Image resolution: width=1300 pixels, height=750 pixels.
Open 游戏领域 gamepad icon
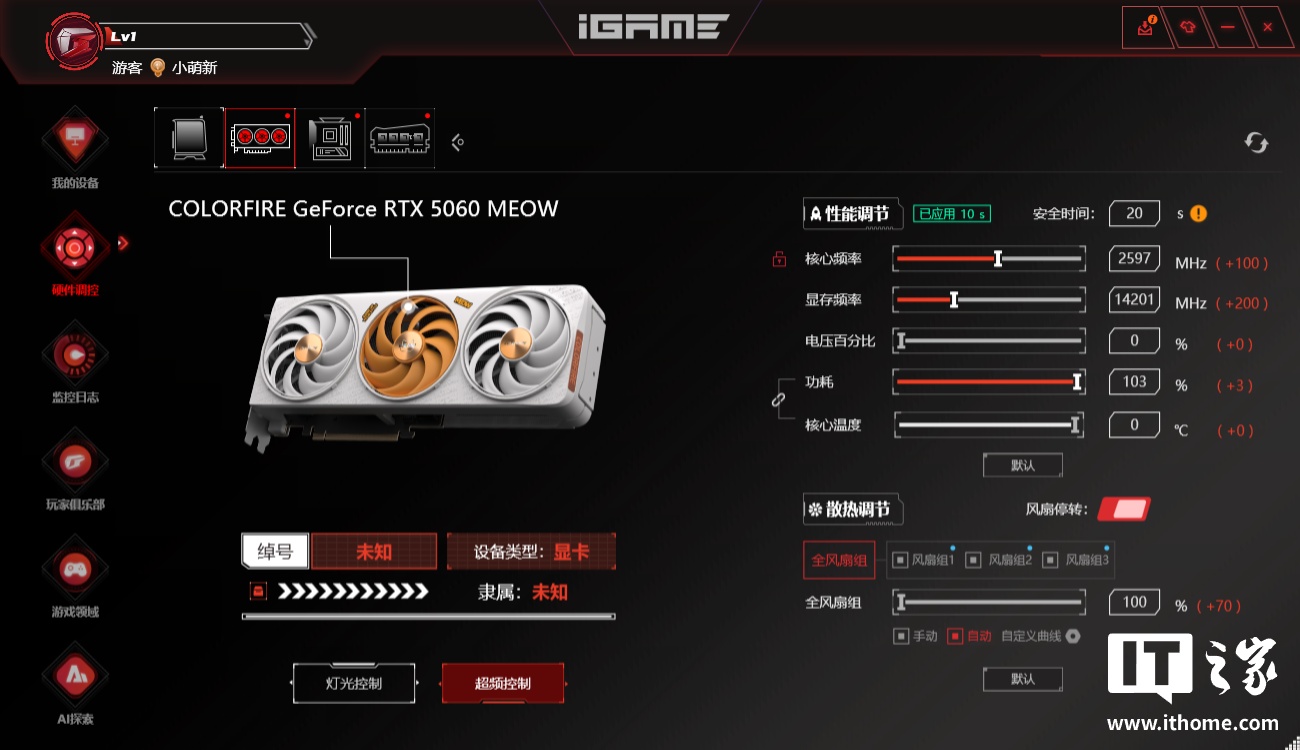(x=75, y=568)
